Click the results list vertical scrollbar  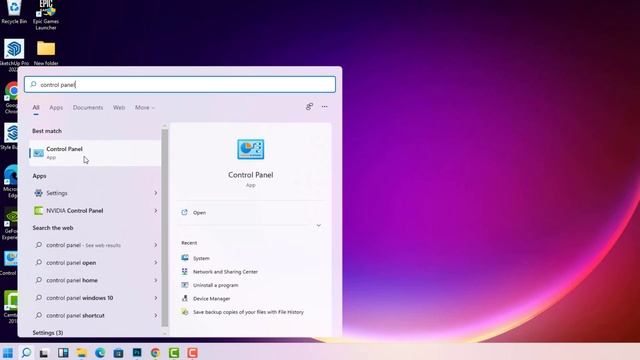click(165, 228)
